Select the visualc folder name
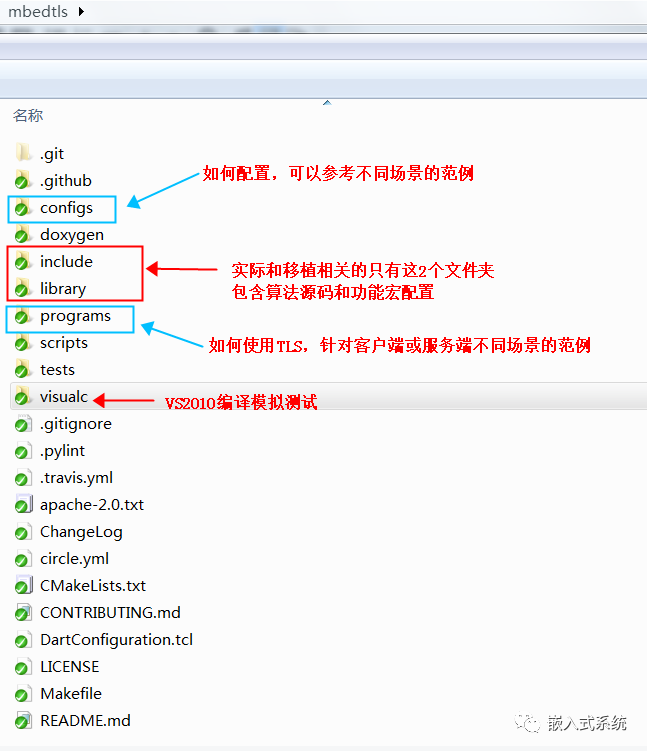The width and height of the screenshot is (647, 751). (64, 397)
